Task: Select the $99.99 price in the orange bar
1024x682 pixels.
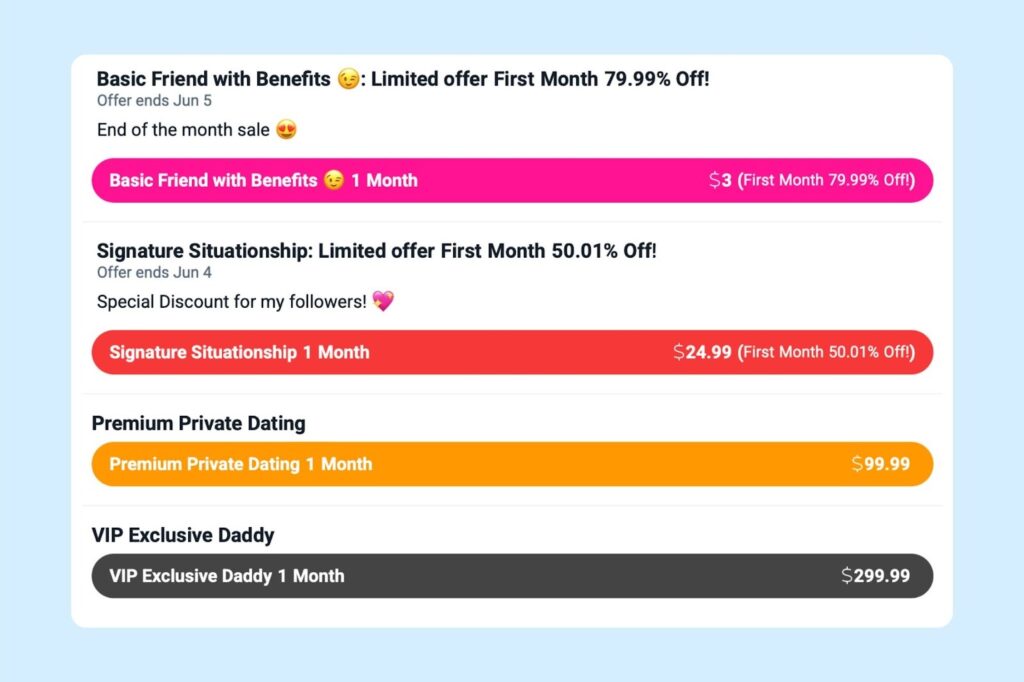Action: (879, 464)
